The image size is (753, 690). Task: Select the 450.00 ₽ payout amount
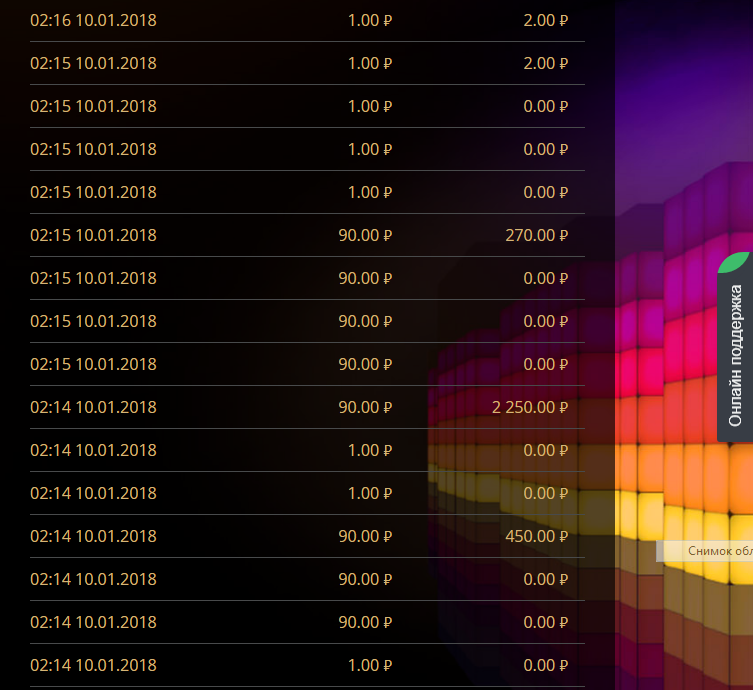point(537,536)
